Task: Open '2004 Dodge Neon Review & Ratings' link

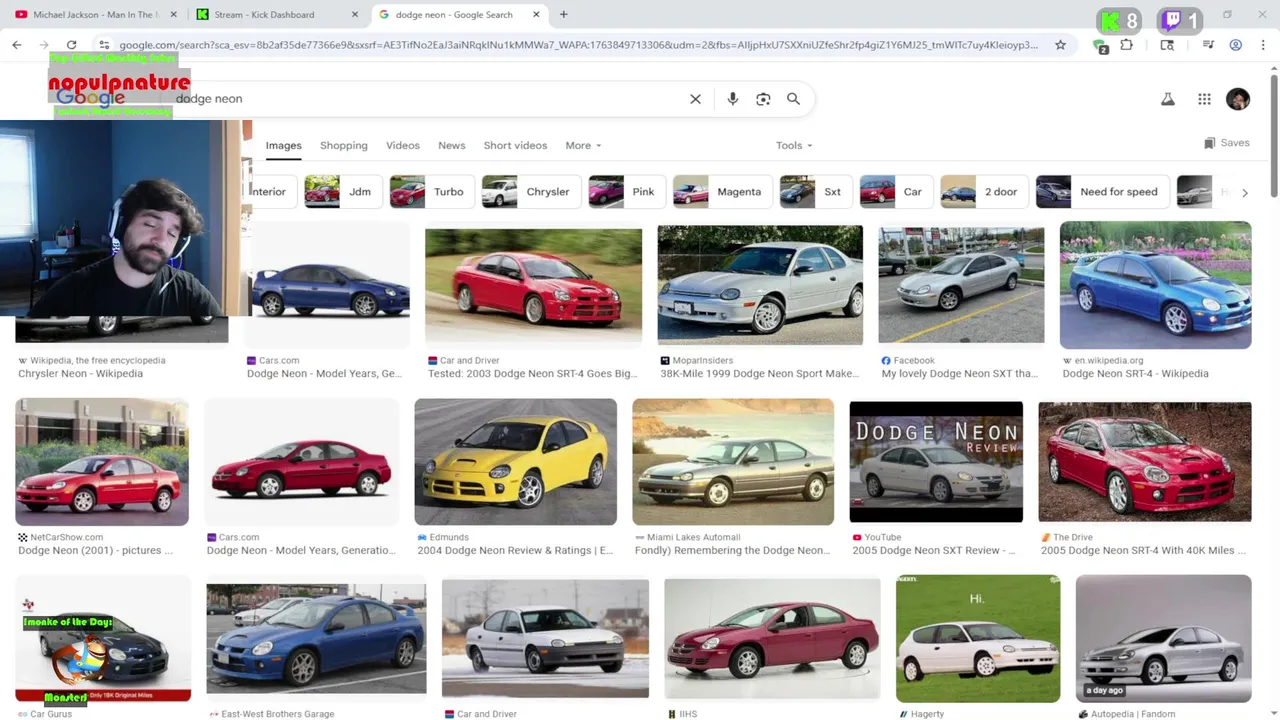Action: (515, 551)
